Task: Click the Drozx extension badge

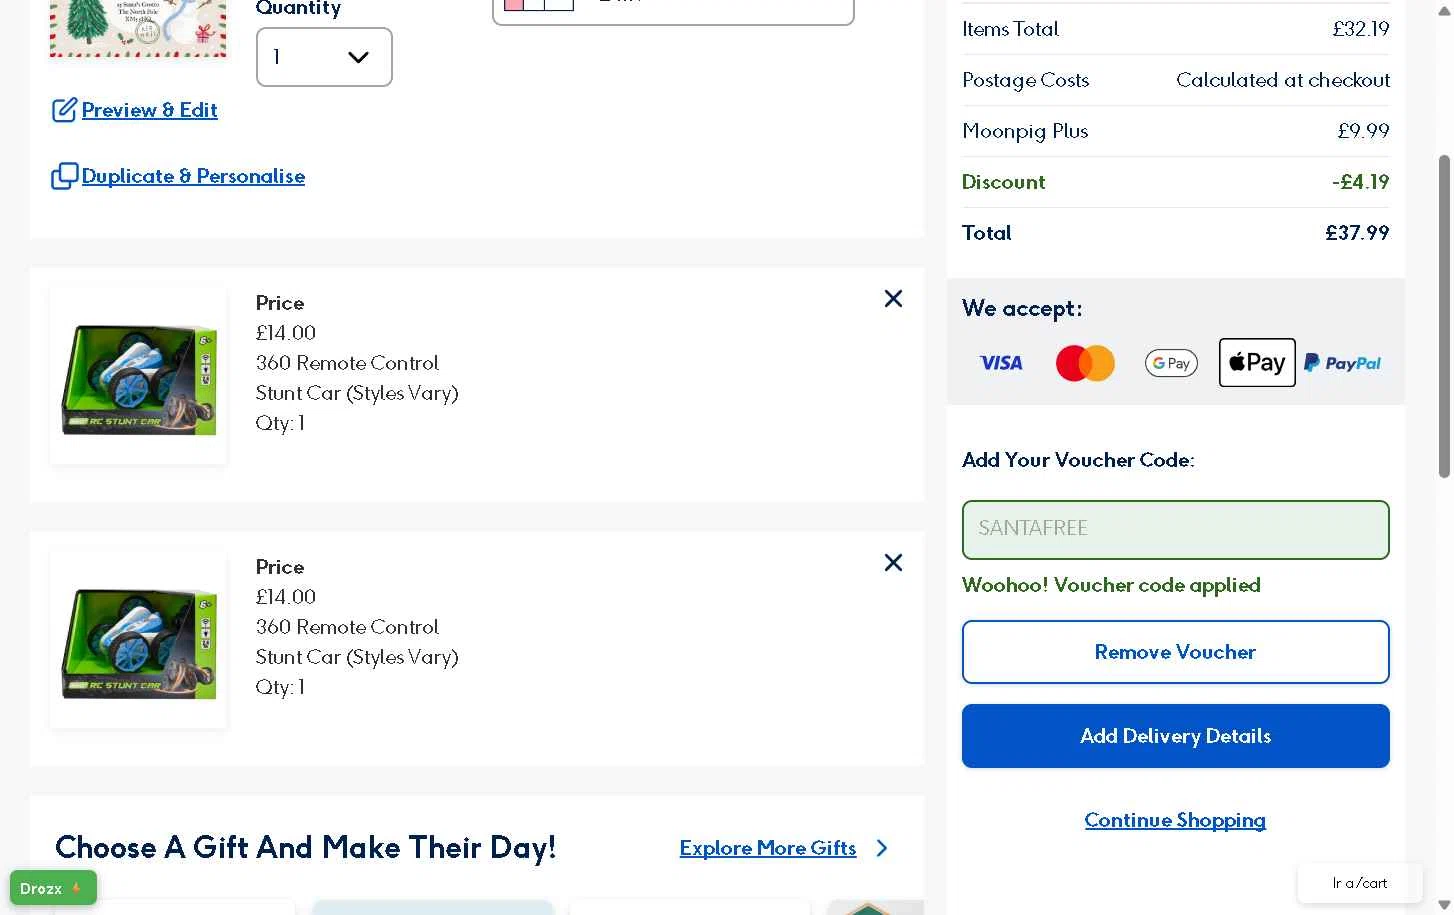Action: tap(53, 888)
